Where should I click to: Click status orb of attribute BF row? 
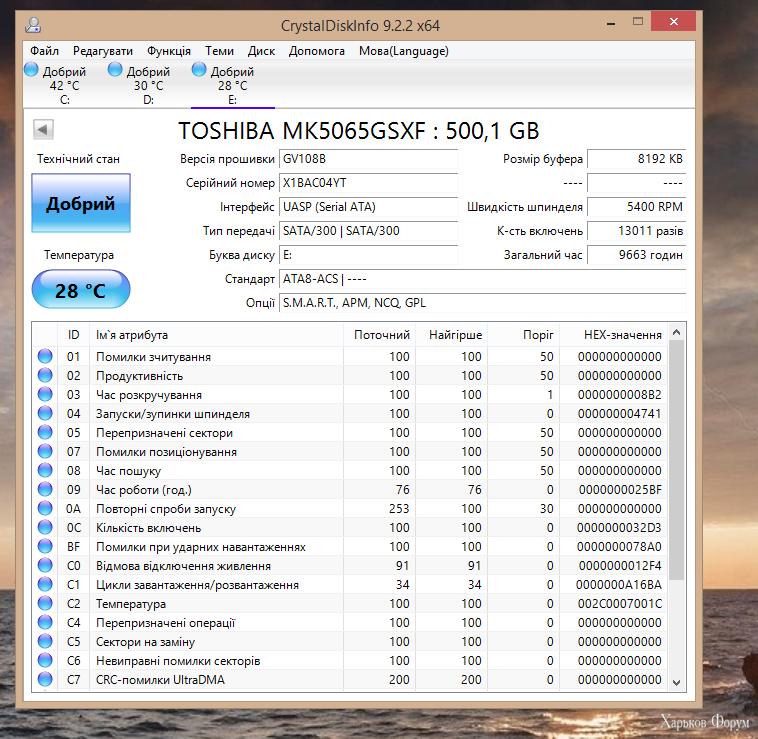(45, 546)
